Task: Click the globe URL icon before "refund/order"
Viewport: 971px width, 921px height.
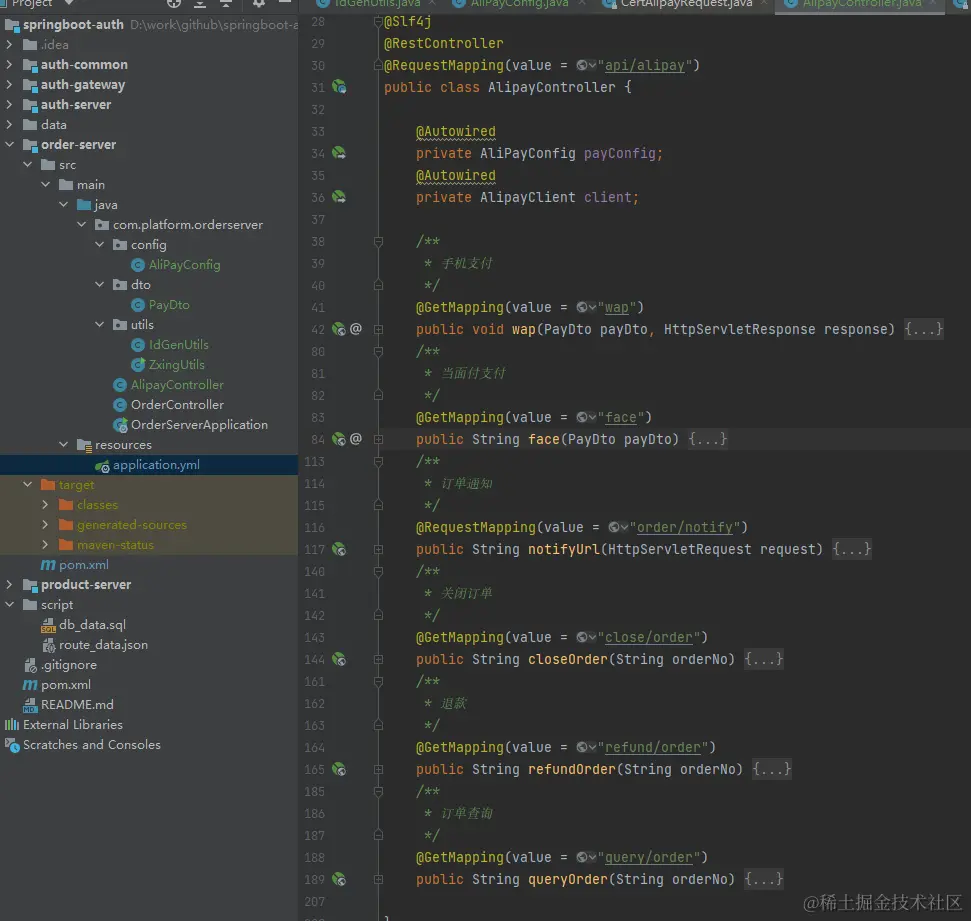Action: point(586,748)
